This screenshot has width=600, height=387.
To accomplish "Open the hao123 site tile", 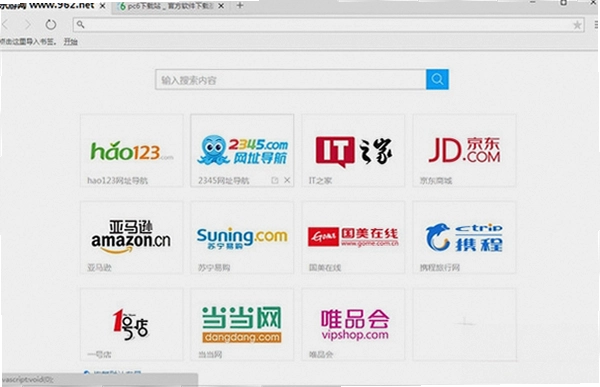I will (132, 150).
